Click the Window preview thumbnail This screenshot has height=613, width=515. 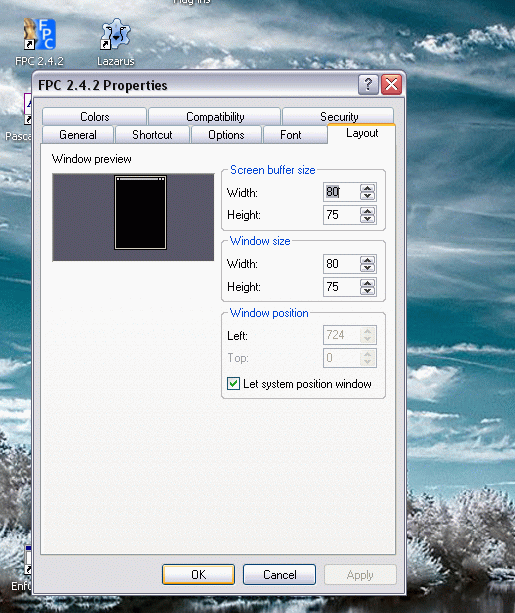pyautogui.click(x=133, y=217)
